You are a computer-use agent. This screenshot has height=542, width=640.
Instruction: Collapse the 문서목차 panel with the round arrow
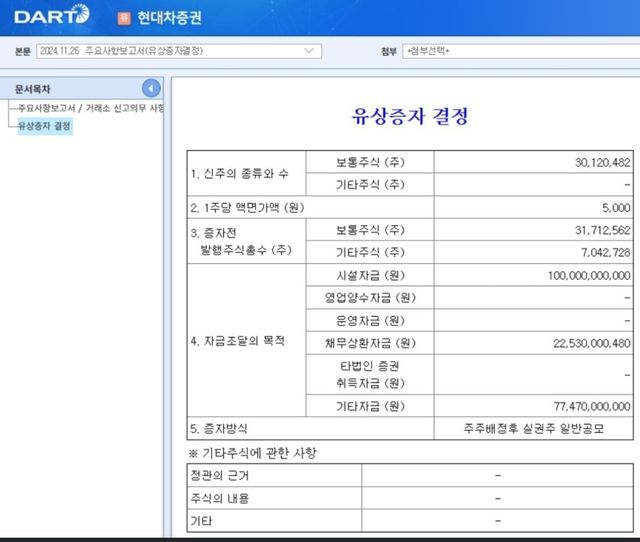(151, 88)
